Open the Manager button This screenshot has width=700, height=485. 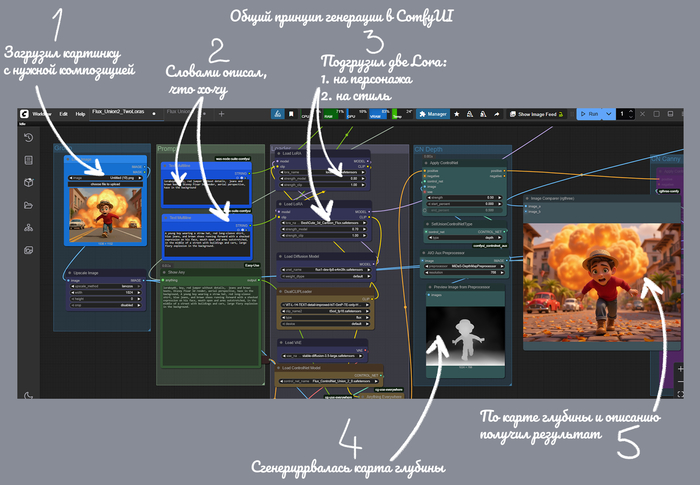tap(432, 114)
